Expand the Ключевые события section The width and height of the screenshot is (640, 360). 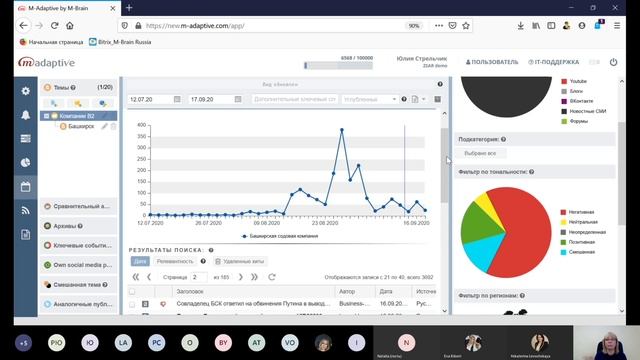click(x=78, y=245)
